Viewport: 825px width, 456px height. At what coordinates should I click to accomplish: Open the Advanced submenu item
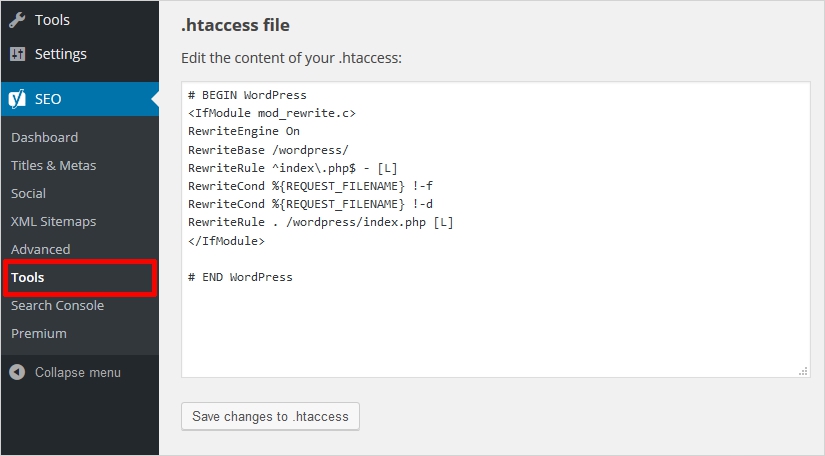pos(40,249)
